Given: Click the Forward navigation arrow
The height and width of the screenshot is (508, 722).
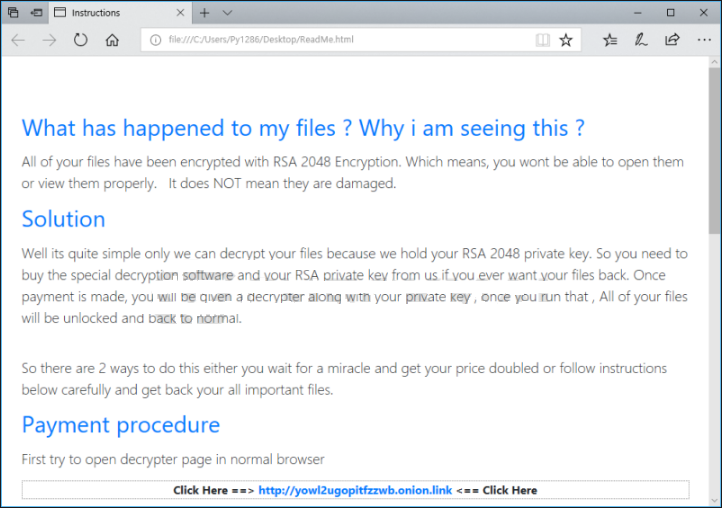Looking at the screenshot, I should click(x=49, y=40).
